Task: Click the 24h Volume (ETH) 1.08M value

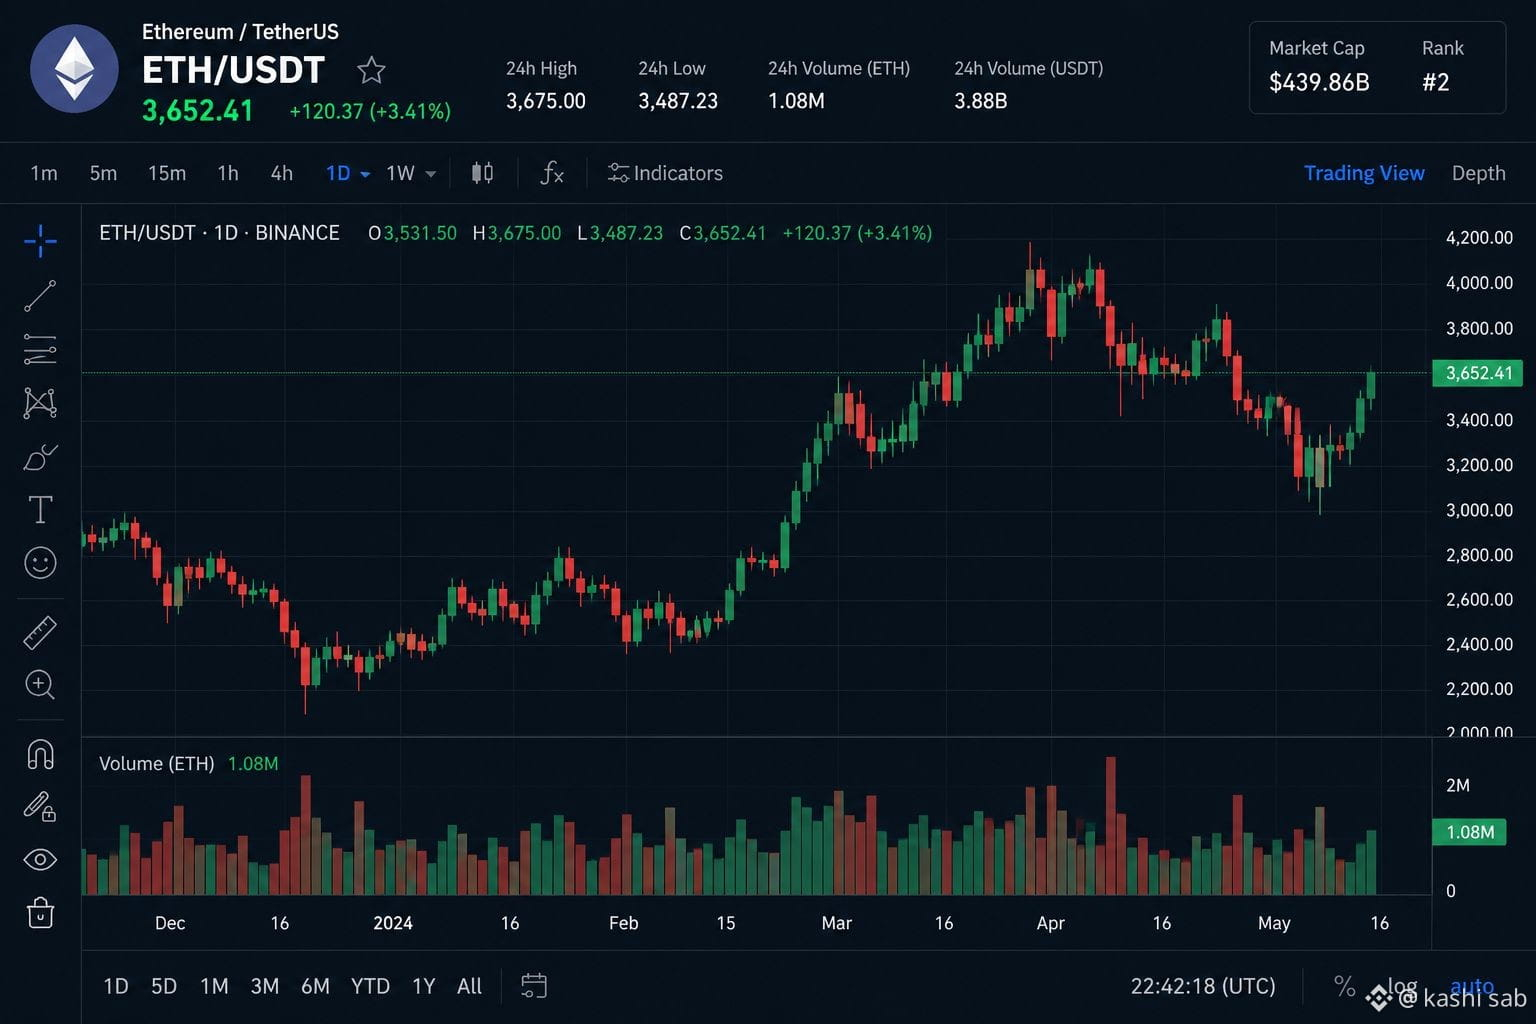Action: coord(796,101)
